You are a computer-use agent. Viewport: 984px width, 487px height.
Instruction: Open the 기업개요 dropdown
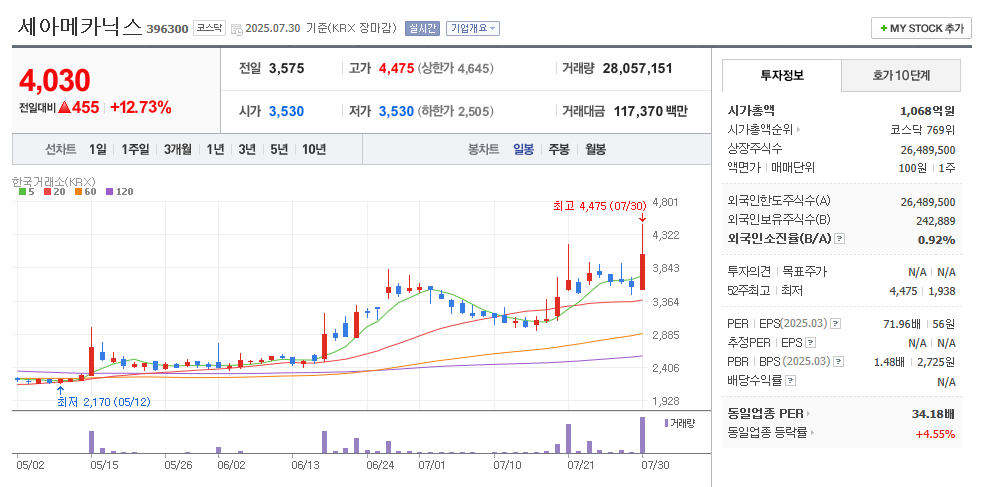[x=473, y=28]
